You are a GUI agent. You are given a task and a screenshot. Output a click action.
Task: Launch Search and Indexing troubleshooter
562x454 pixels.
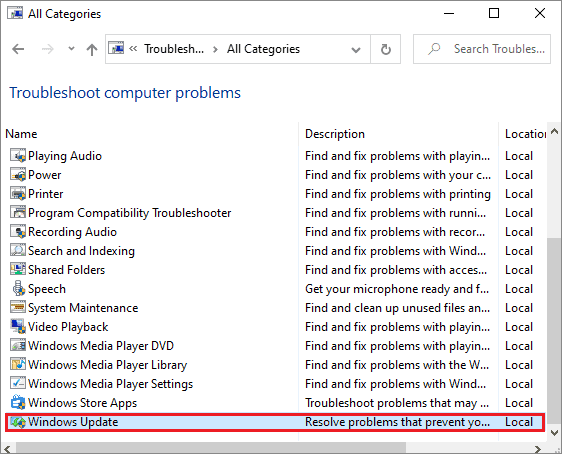pos(81,251)
